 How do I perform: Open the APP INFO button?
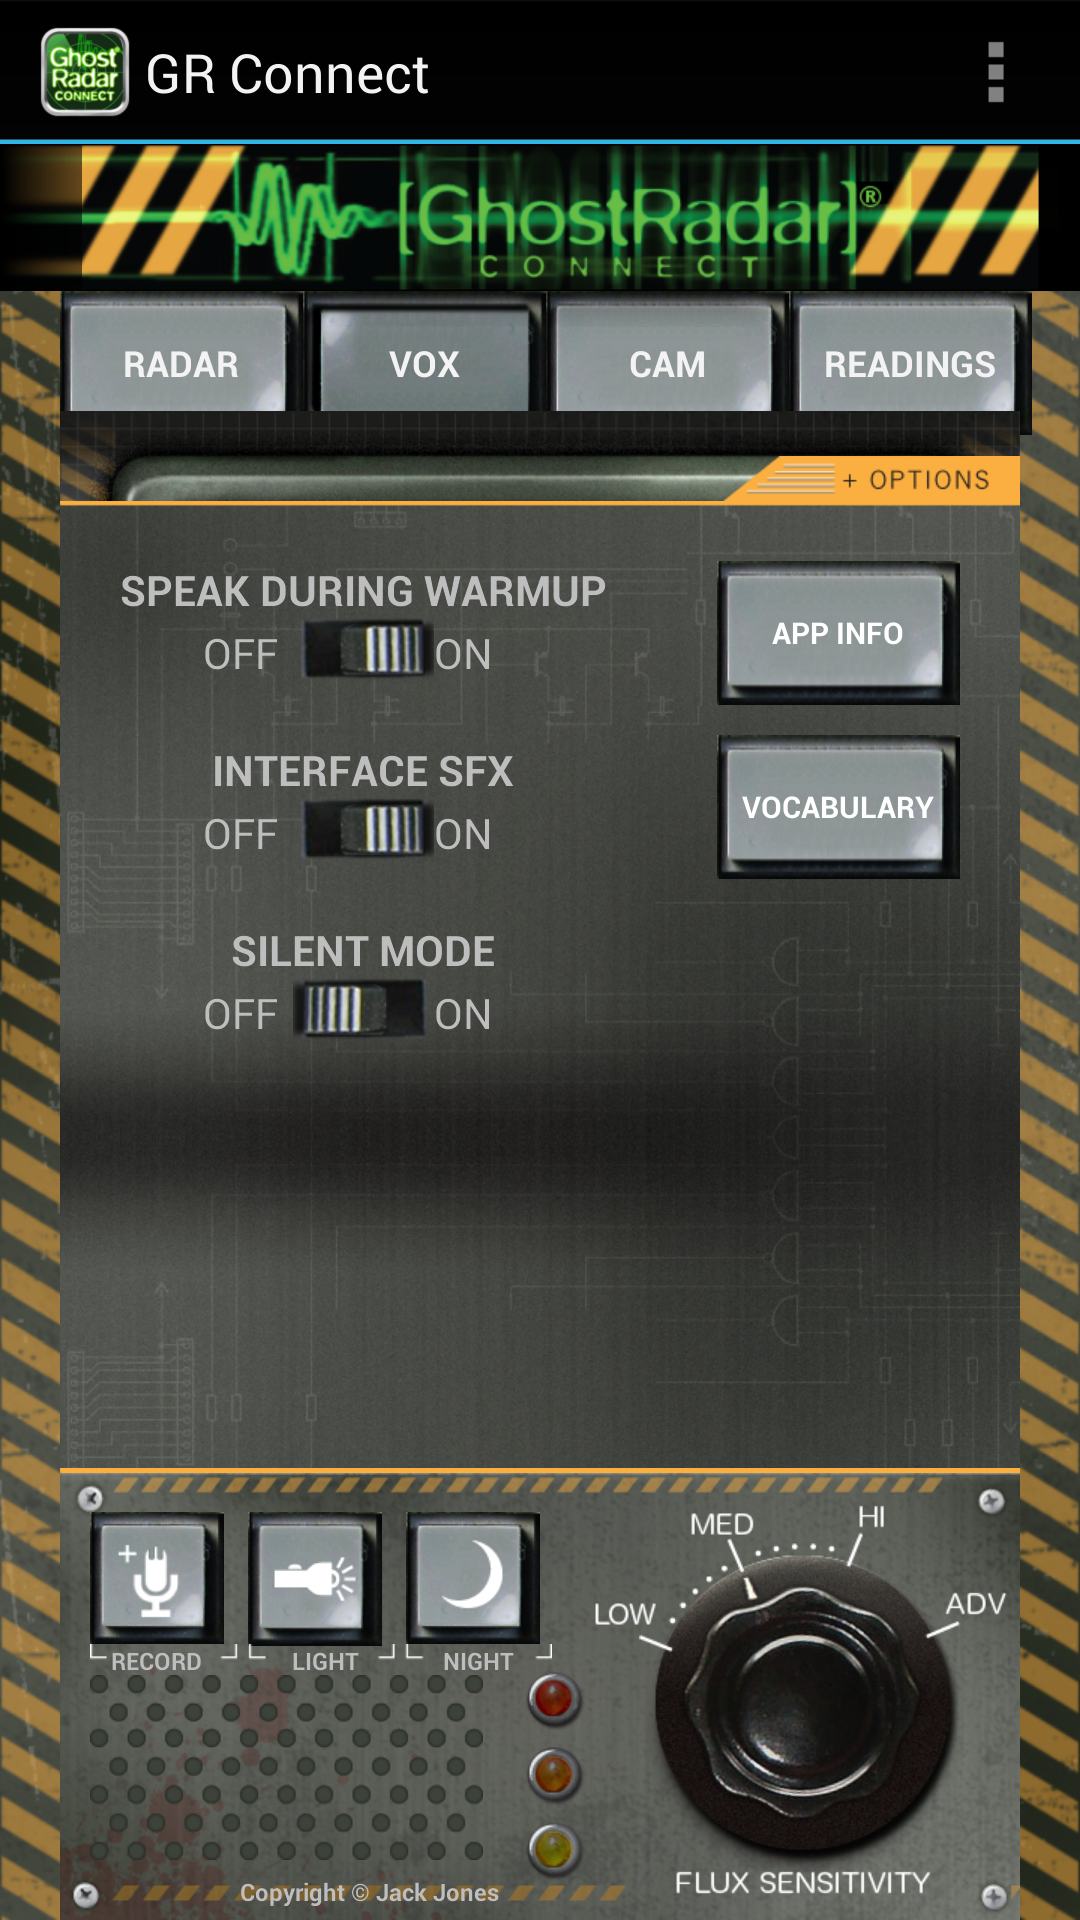838,633
